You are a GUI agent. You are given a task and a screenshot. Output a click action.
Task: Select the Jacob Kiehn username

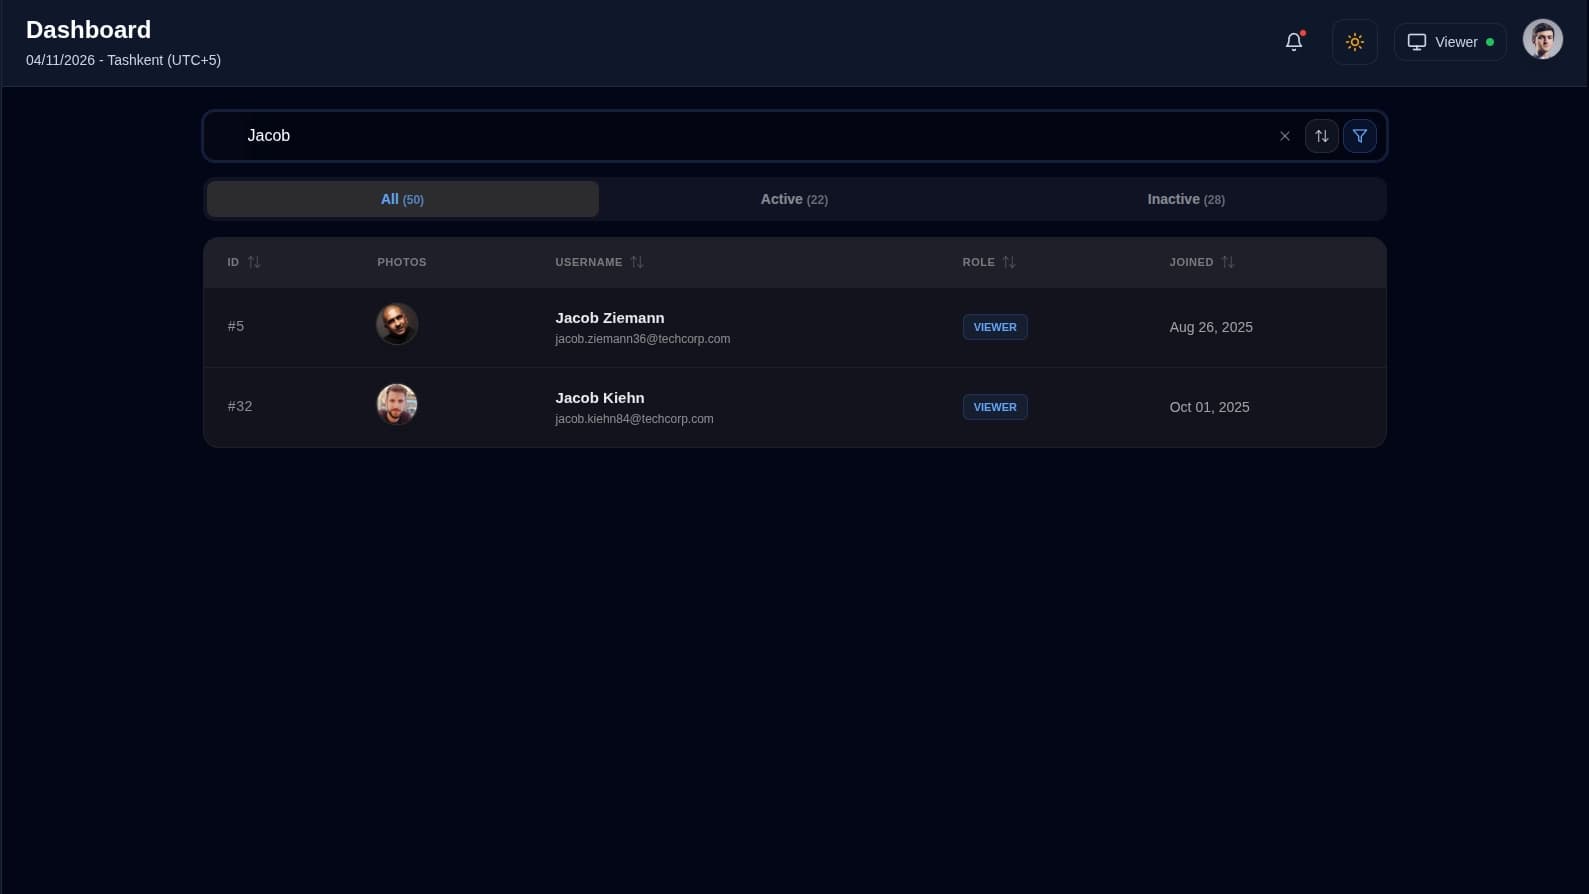pyautogui.click(x=600, y=398)
